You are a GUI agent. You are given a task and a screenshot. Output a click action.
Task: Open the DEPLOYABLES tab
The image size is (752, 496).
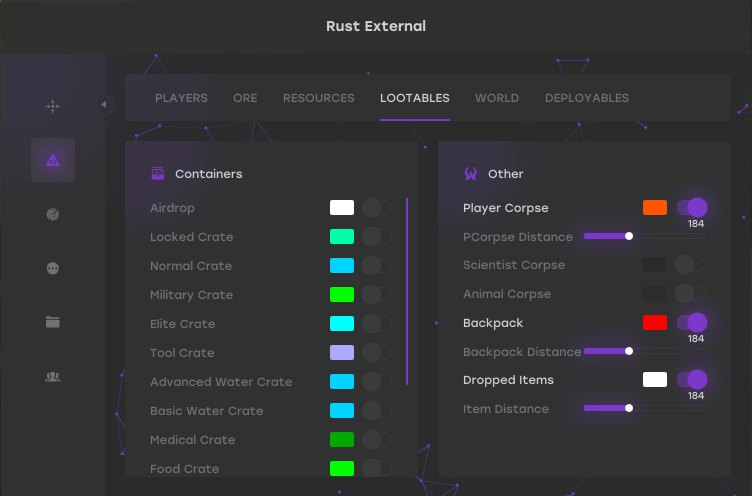pyautogui.click(x=587, y=98)
